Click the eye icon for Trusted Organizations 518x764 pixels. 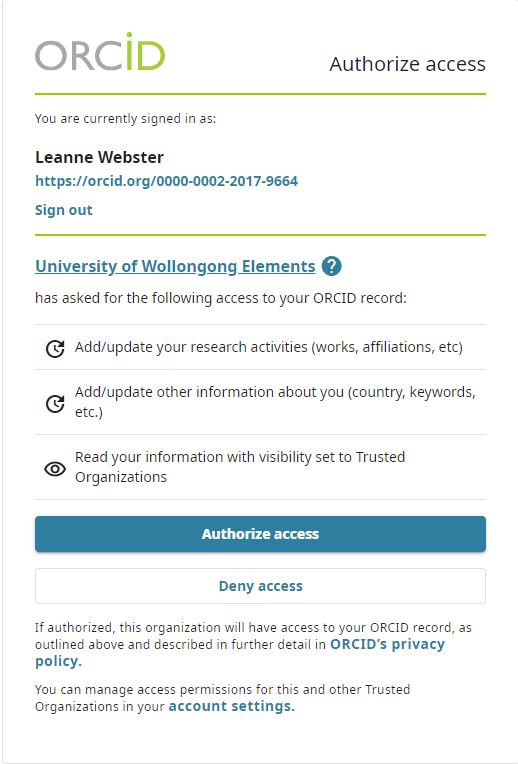coord(55,468)
